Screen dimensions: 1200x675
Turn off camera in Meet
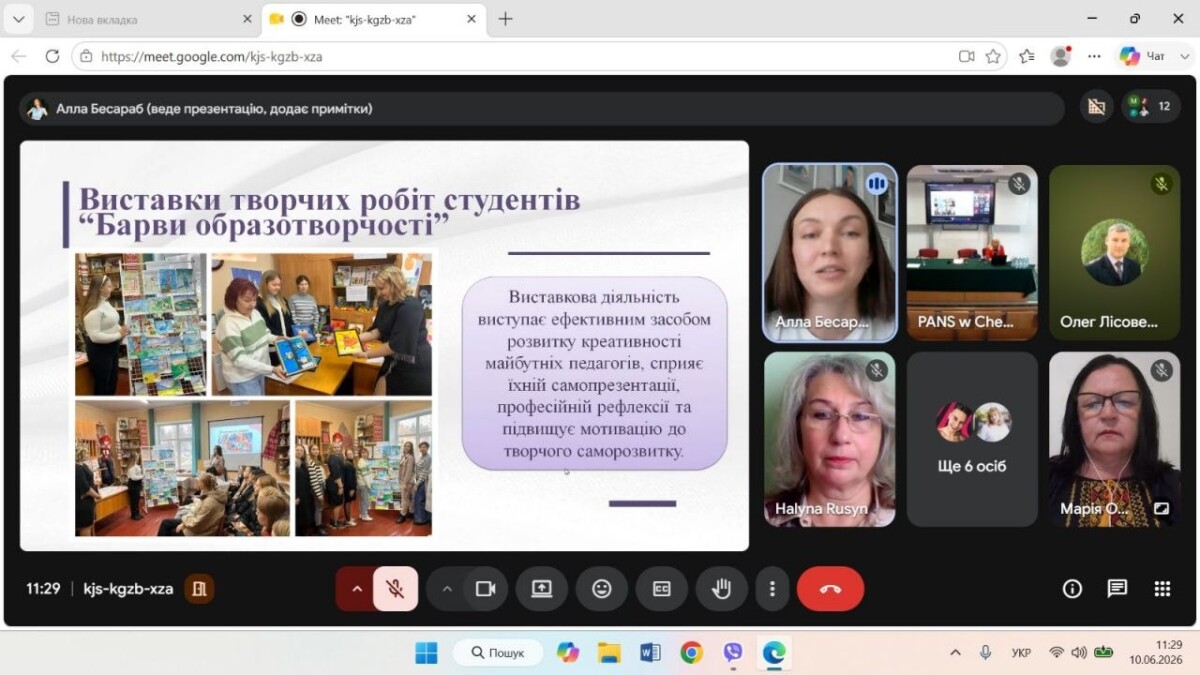(x=486, y=589)
